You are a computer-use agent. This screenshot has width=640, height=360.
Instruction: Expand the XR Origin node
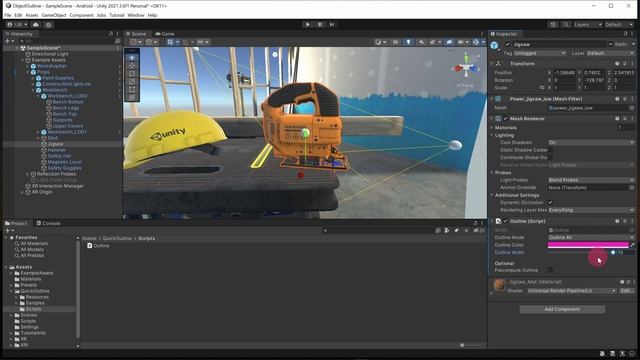pos(22,192)
